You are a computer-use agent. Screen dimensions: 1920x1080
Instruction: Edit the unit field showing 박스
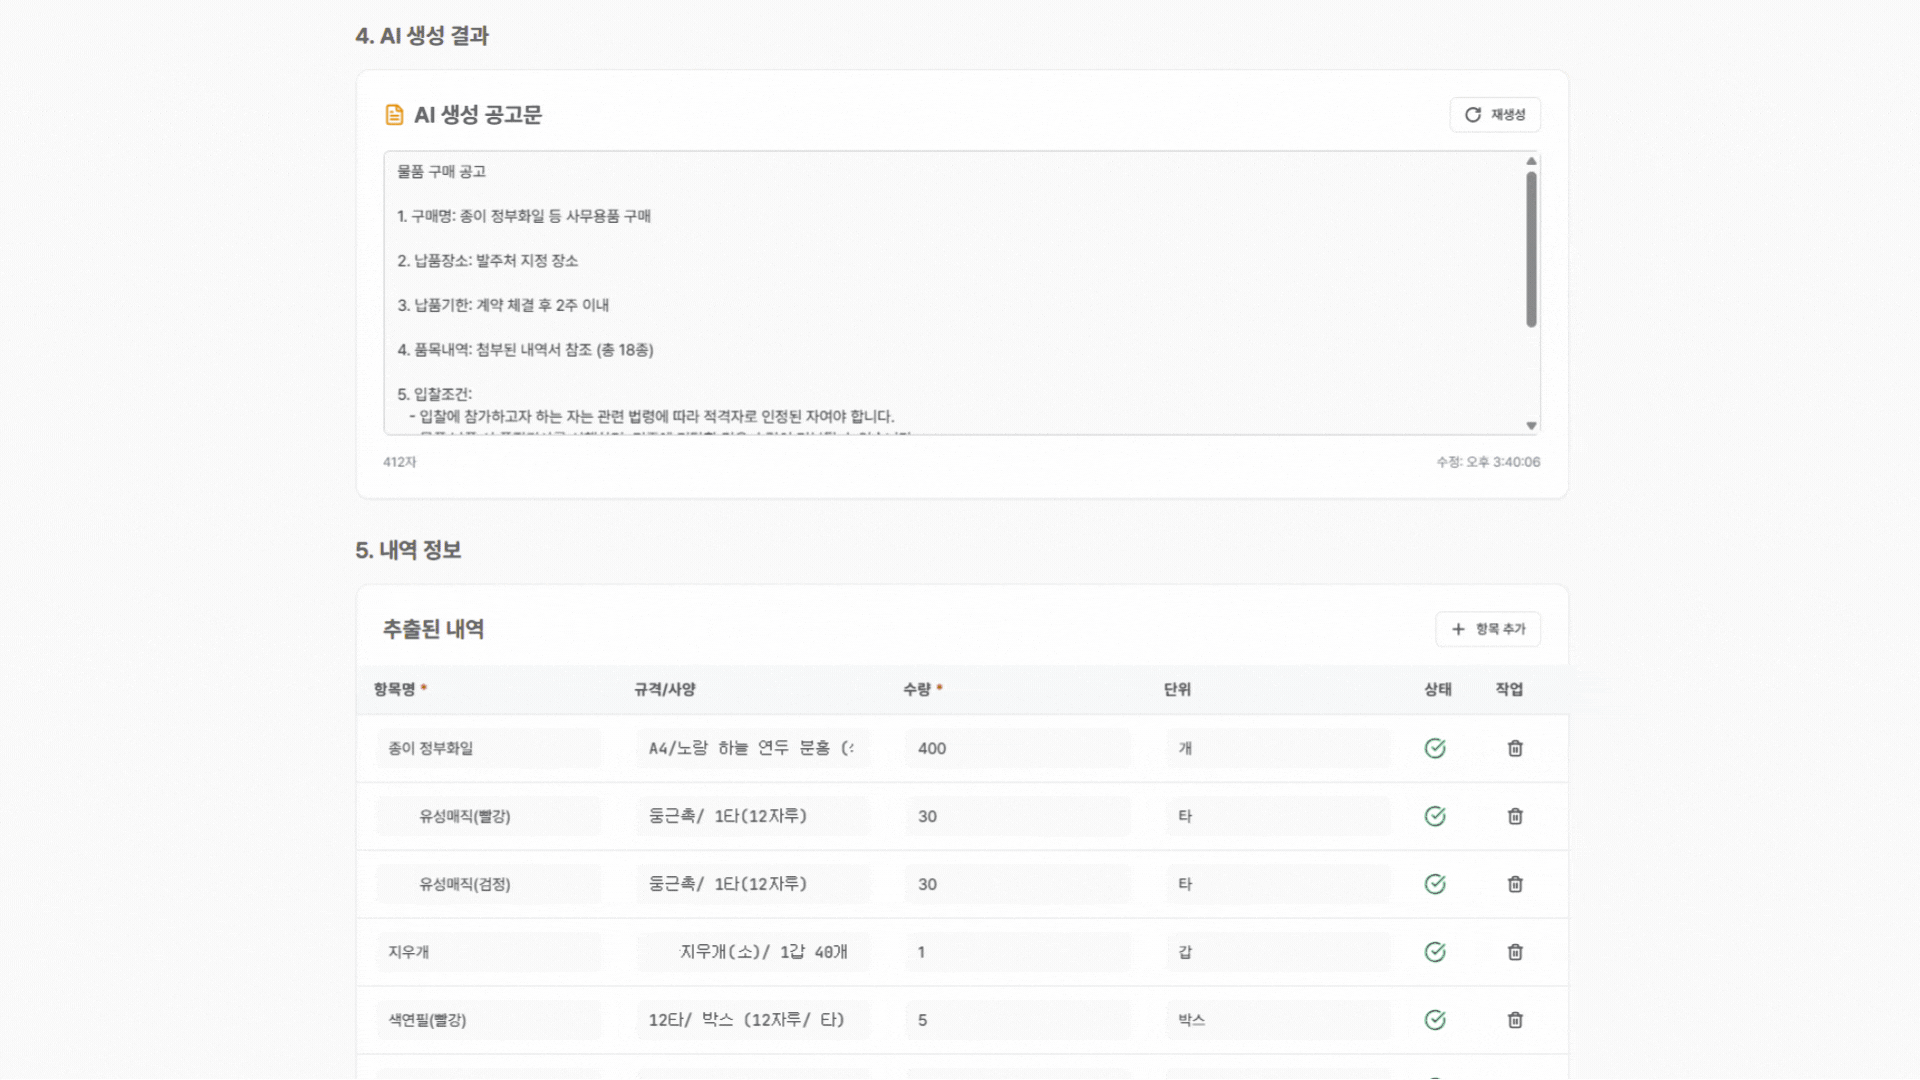coord(1278,1020)
